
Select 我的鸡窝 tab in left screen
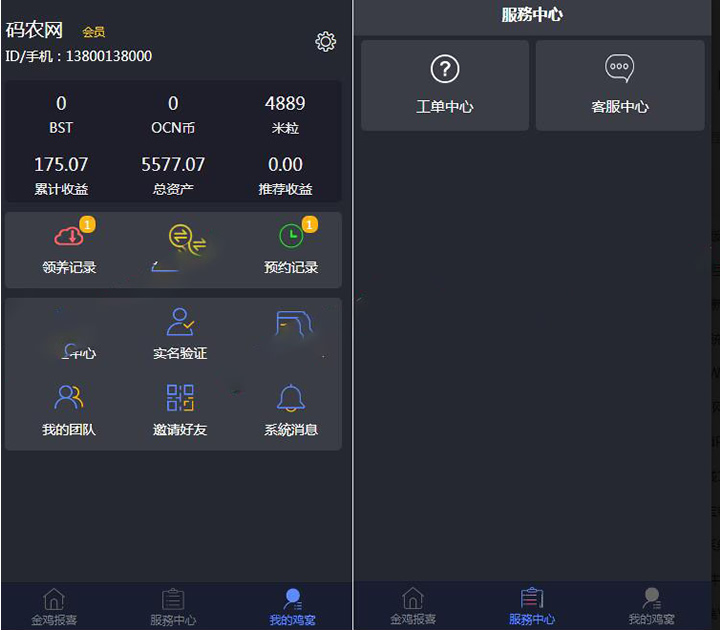[292, 607]
